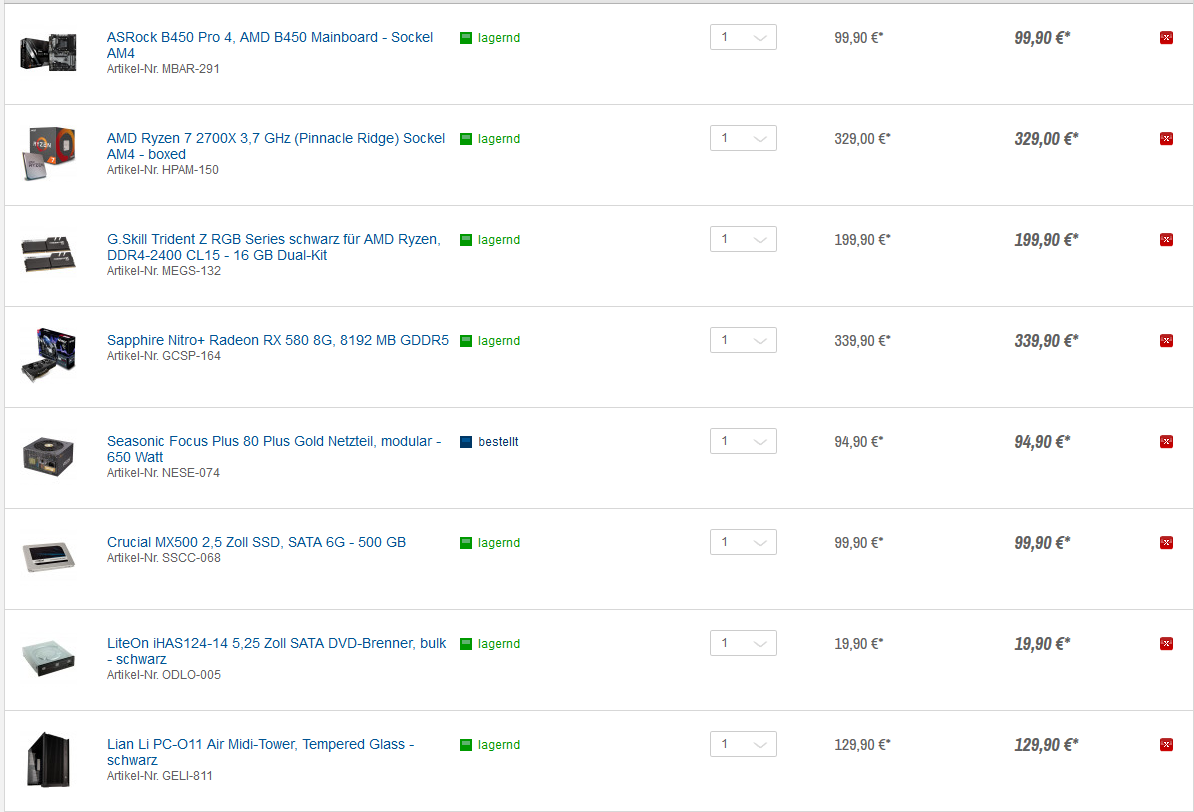
Task: Click Lian Li case product thumbnail
Action: click(49, 759)
